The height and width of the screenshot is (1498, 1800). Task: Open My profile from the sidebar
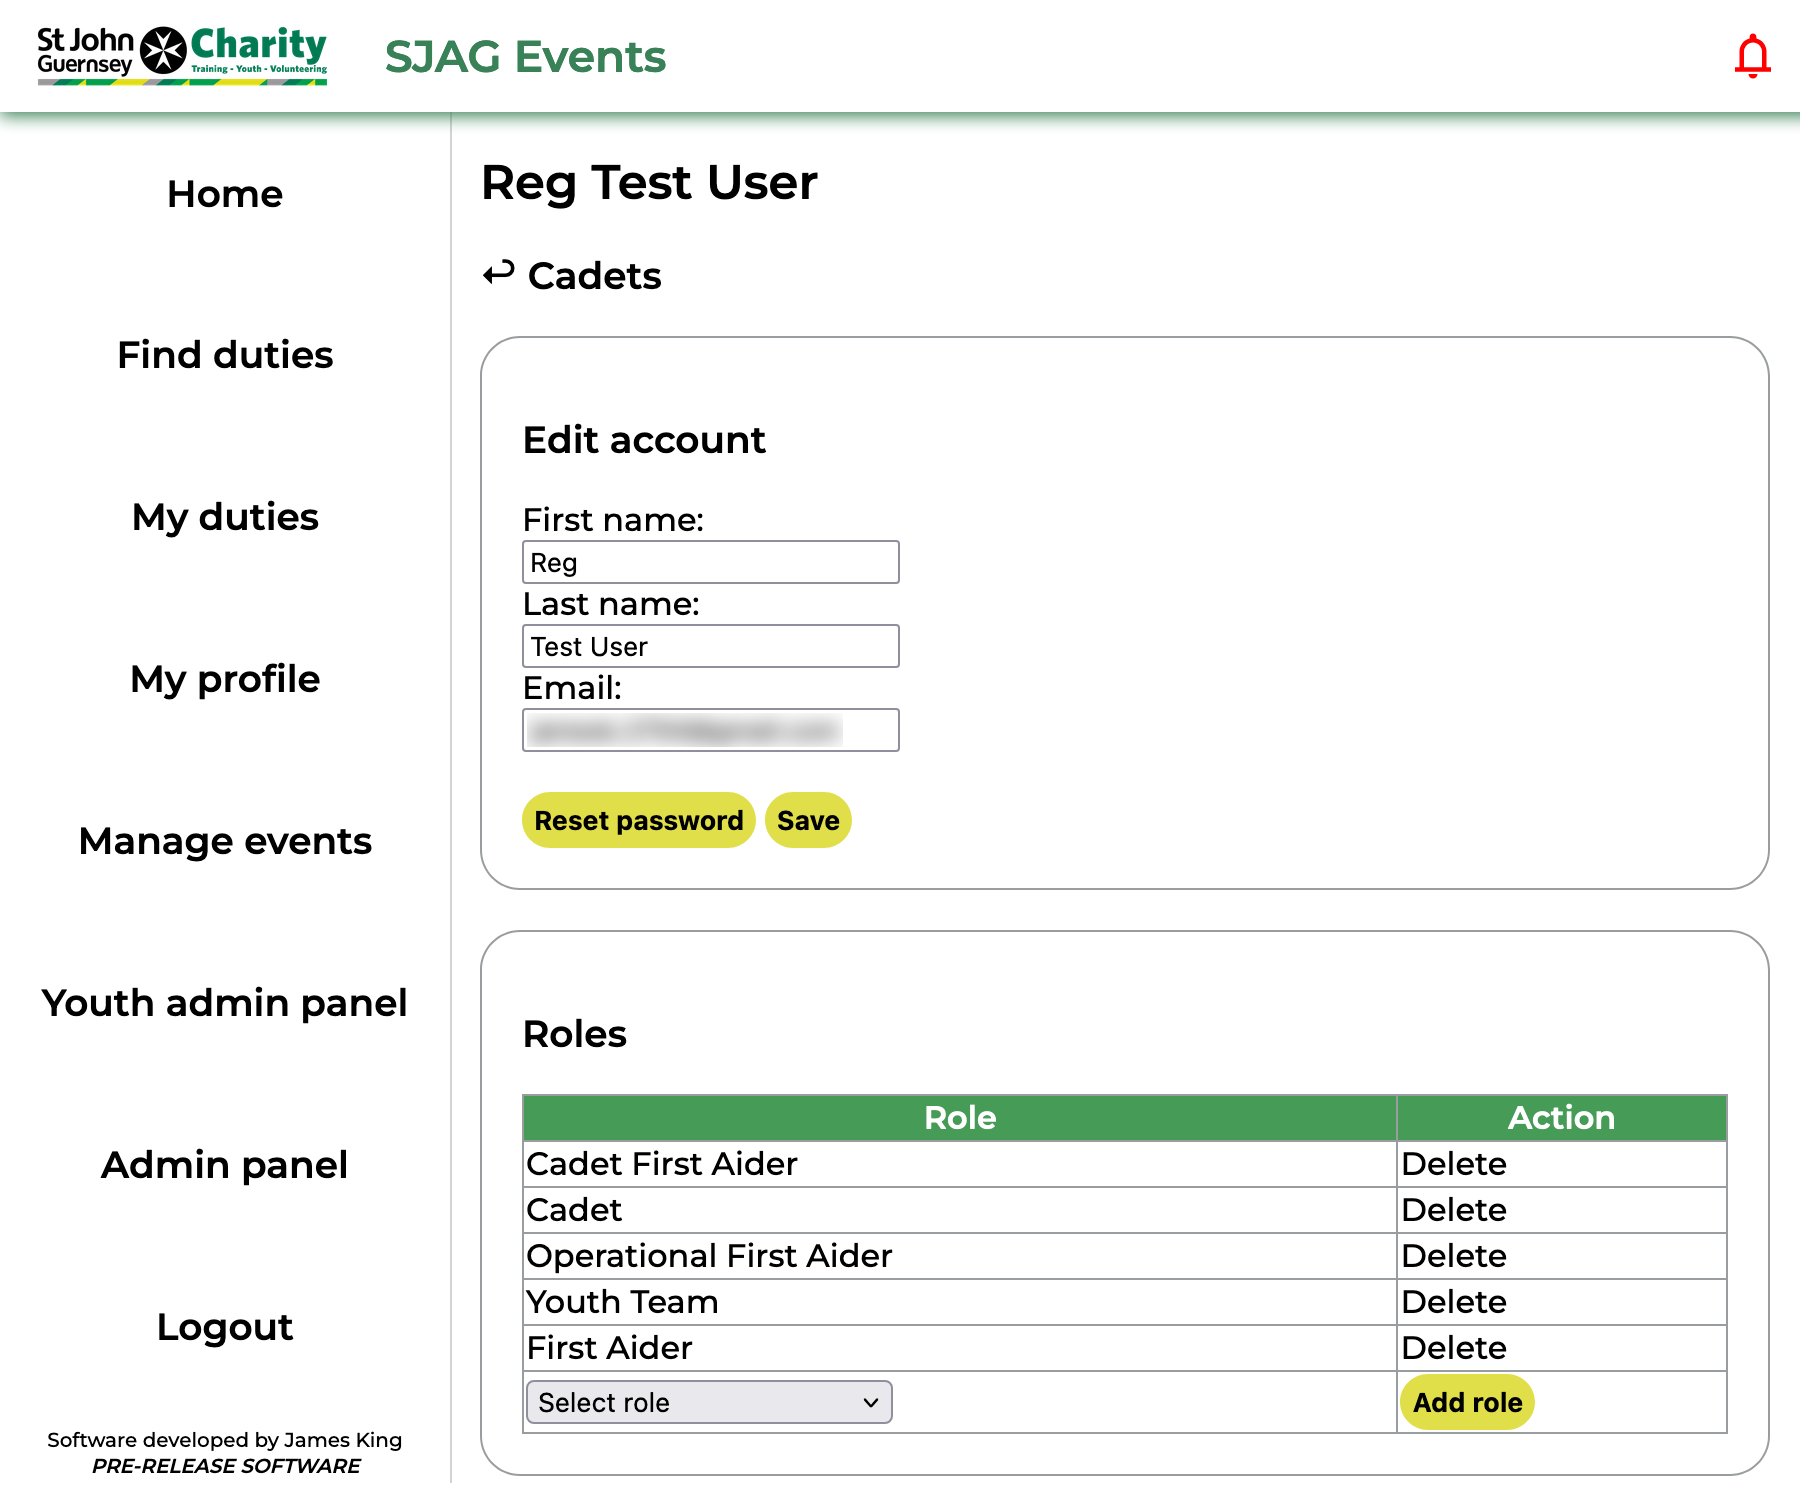(225, 679)
